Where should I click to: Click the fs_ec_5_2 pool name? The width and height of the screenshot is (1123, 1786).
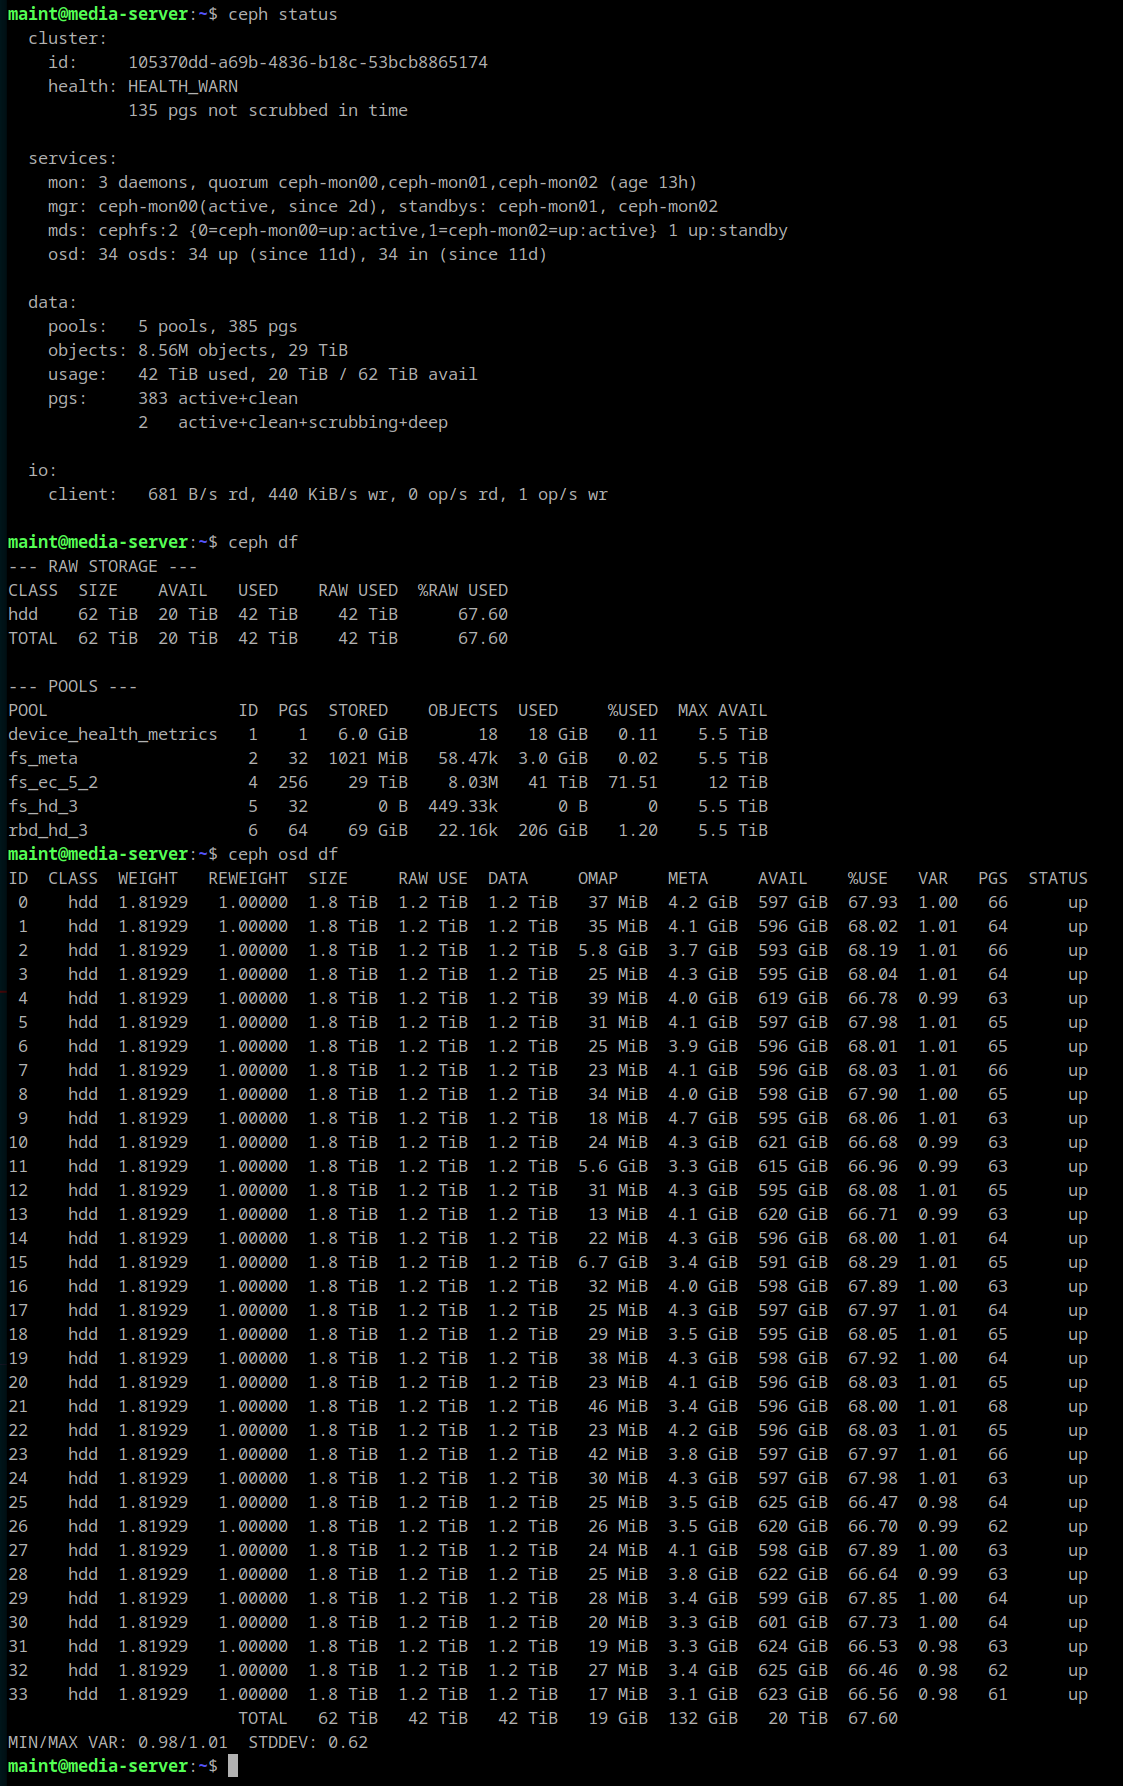(53, 783)
